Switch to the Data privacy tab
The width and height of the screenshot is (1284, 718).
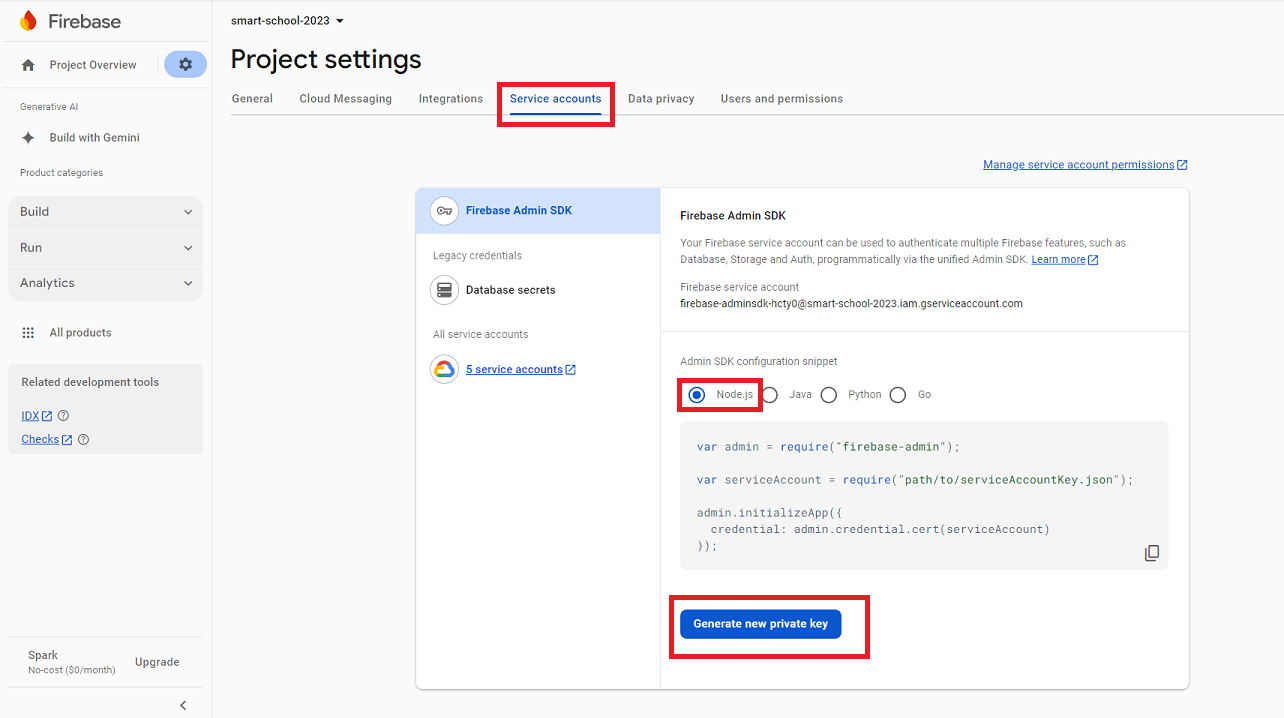661,99
